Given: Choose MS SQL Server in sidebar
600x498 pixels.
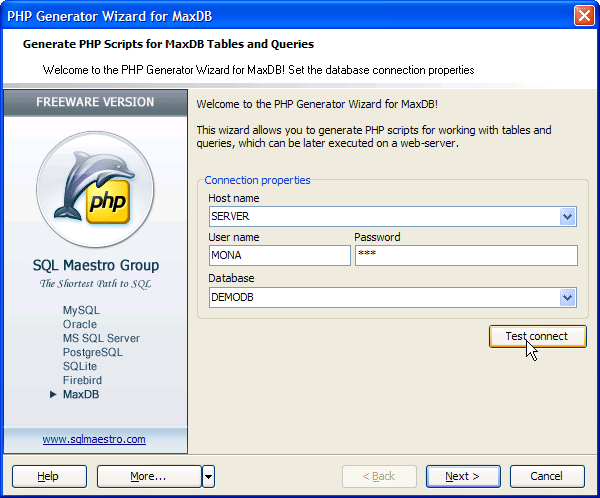Looking at the screenshot, I should click(101, 339).
